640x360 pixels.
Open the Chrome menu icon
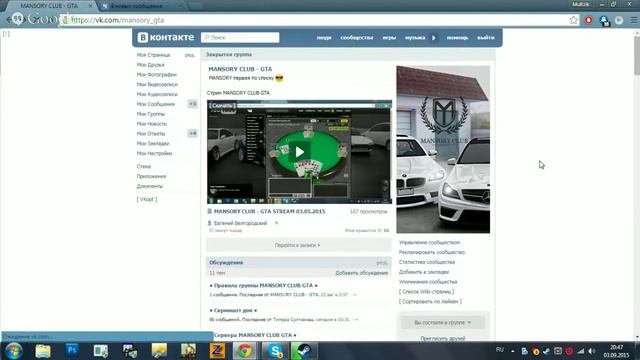(x=634, y=20)
